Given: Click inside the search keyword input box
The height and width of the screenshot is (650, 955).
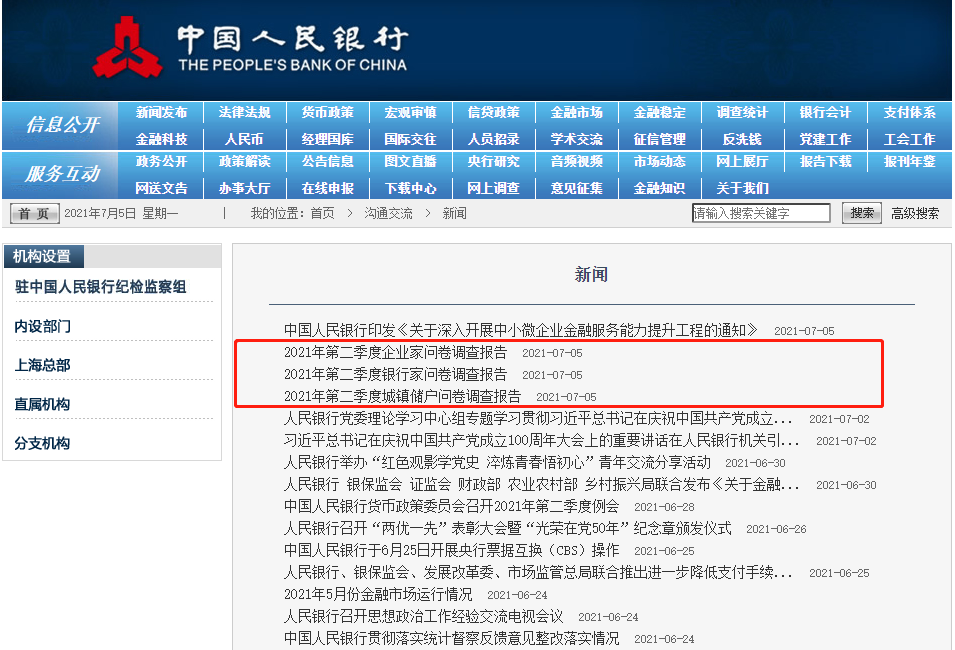Looking at the screenshot, I should [760, 212].
